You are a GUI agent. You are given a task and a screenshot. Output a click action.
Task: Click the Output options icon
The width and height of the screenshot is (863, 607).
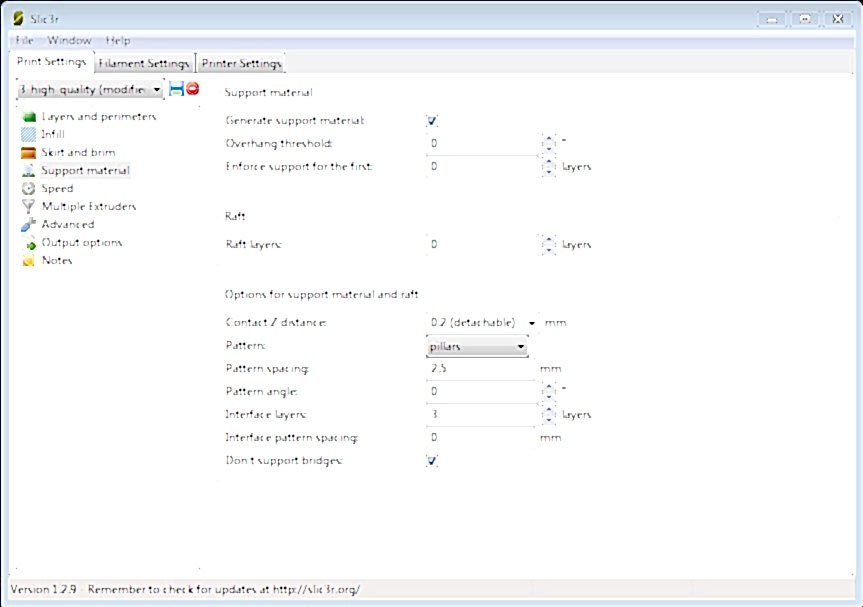[x=28, y=242]
